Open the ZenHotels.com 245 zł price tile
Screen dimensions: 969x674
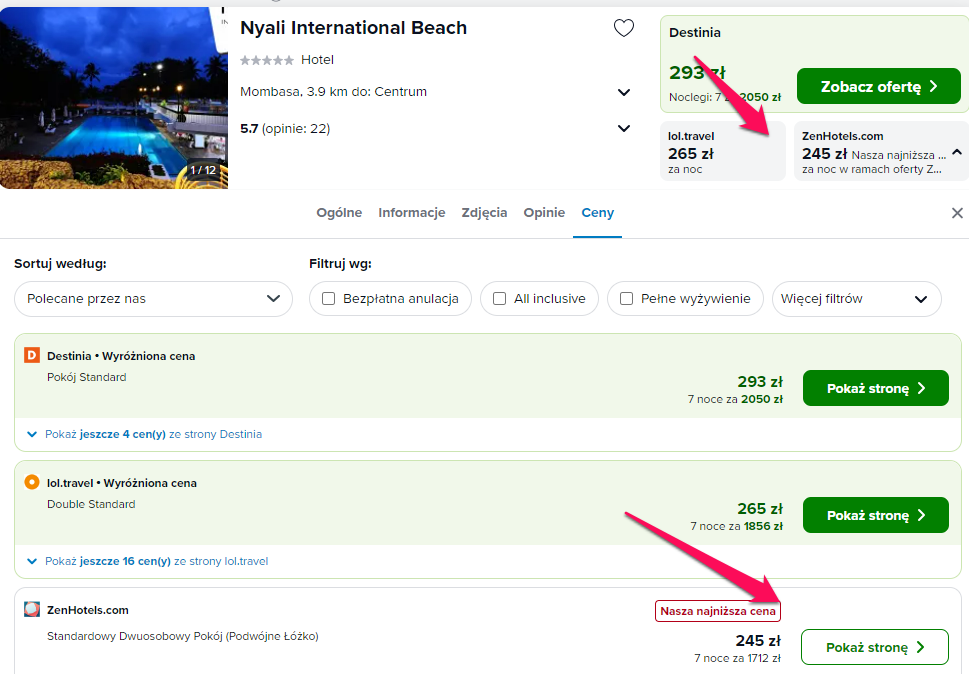(882, 151)
